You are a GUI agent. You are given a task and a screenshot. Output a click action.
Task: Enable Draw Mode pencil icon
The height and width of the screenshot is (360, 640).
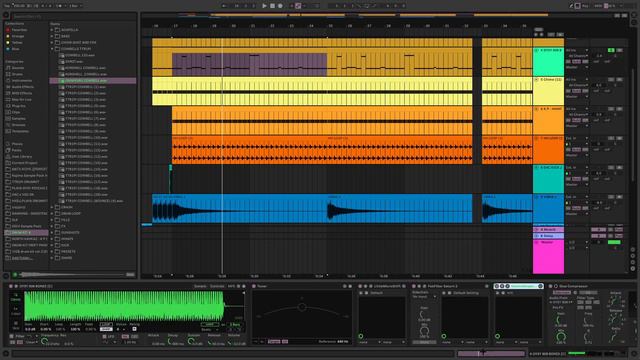click(x=571, y=6)
